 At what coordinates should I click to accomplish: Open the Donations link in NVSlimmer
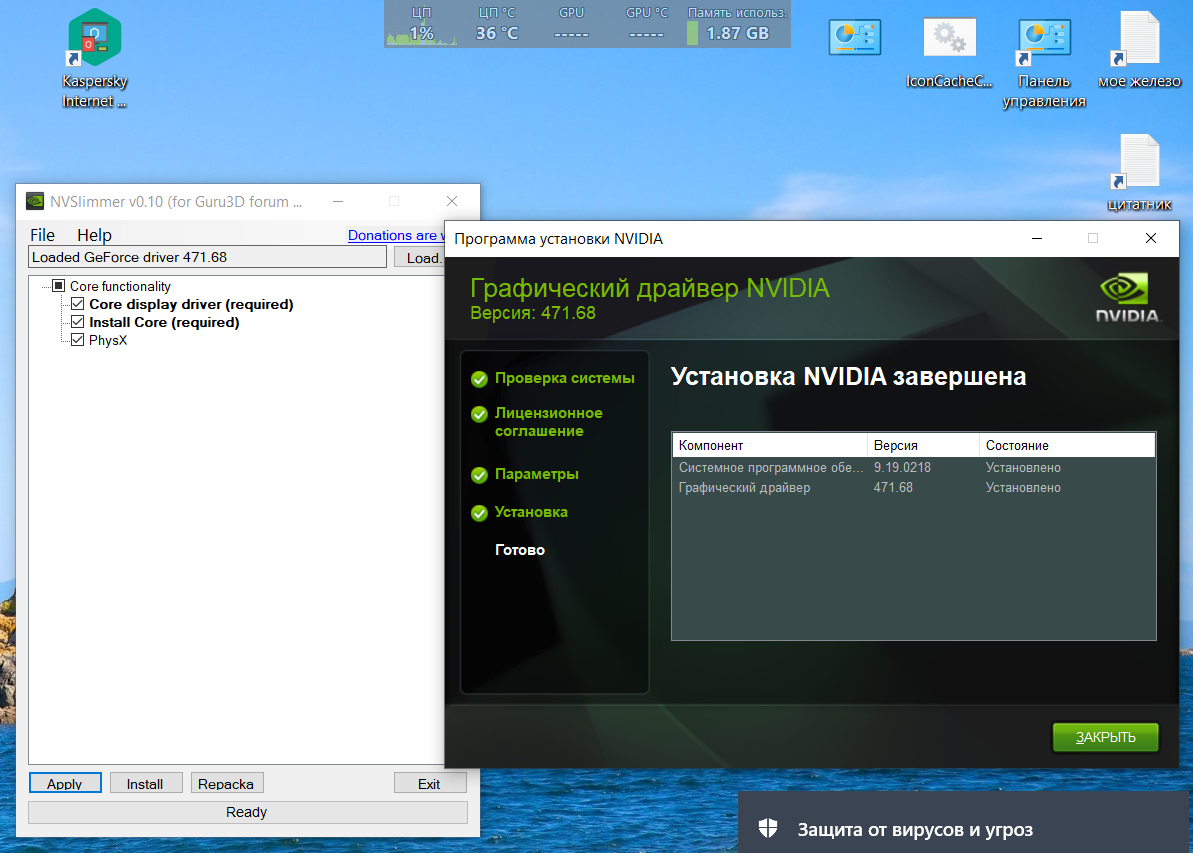tap(396, 235)
